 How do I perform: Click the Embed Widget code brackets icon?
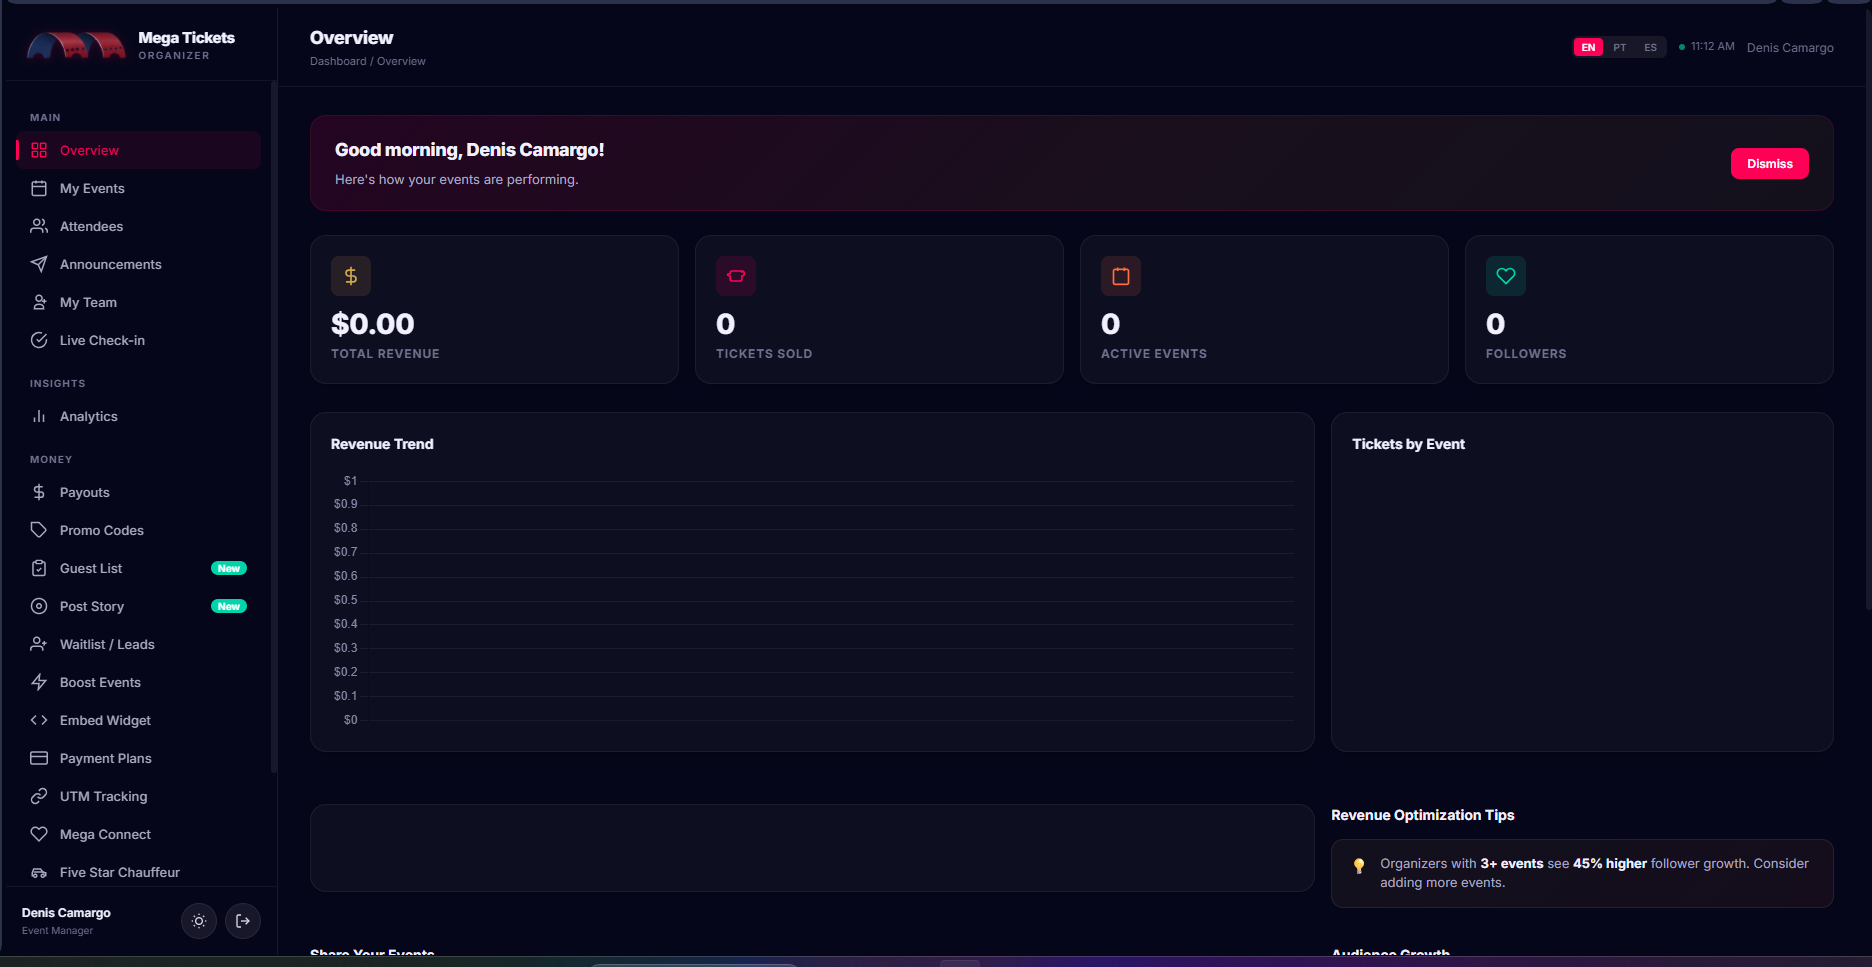(x=39, y=720)
